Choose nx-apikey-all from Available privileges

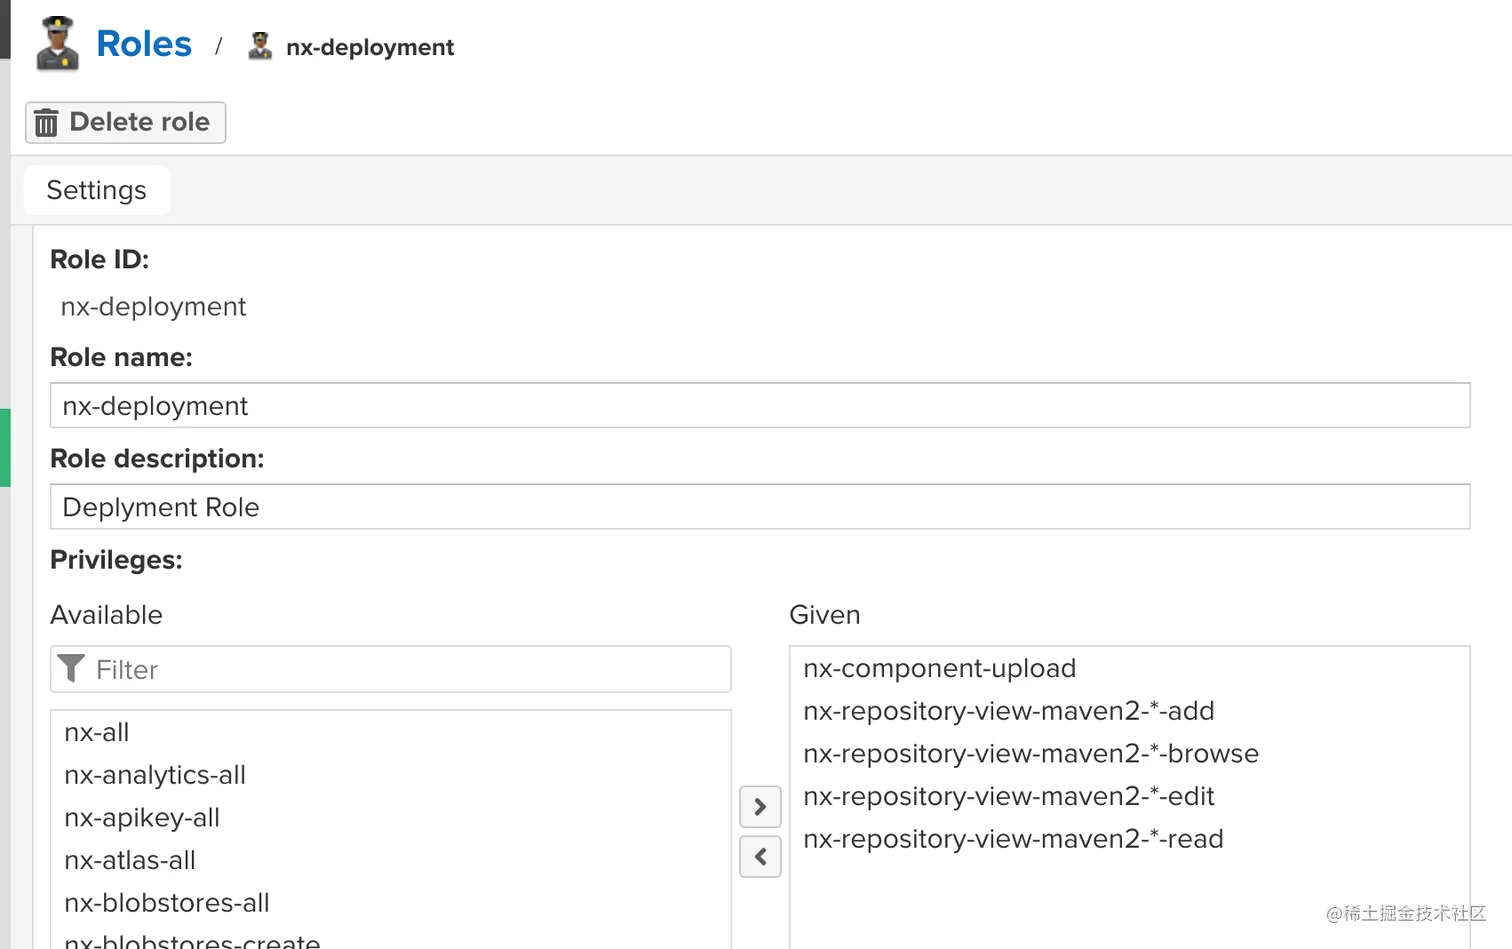pyautogui.click(x=142, y=818)
